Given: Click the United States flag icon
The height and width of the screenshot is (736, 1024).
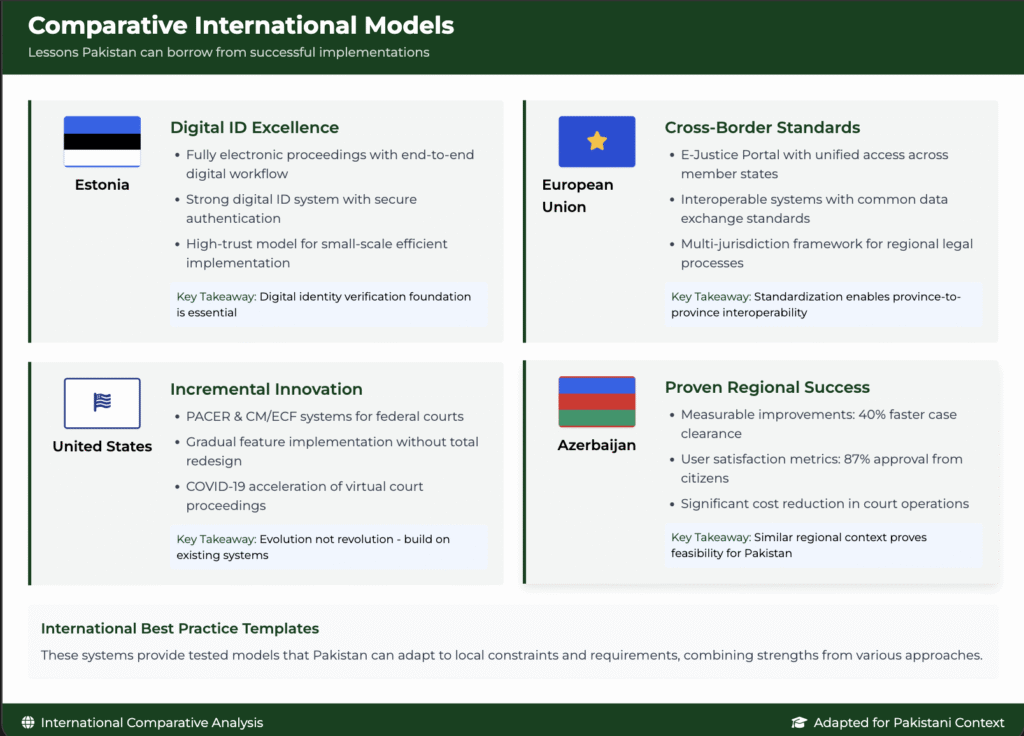Looking at the screenshot, I should [x=102, y=403].
